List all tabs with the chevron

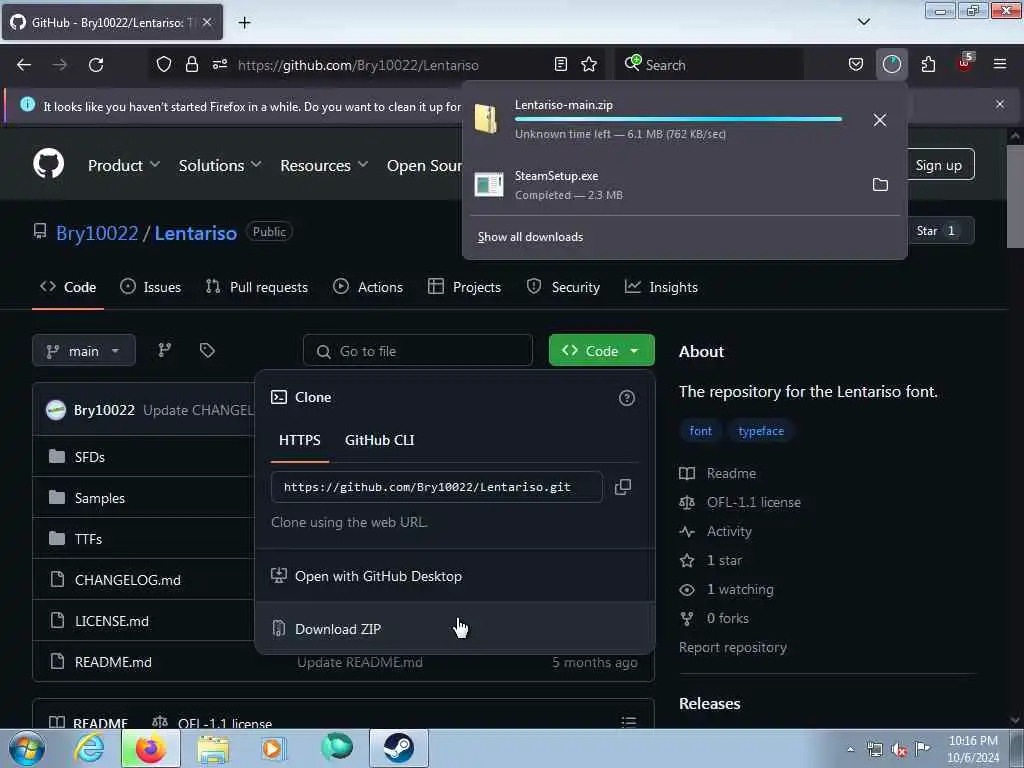[863, 22]
